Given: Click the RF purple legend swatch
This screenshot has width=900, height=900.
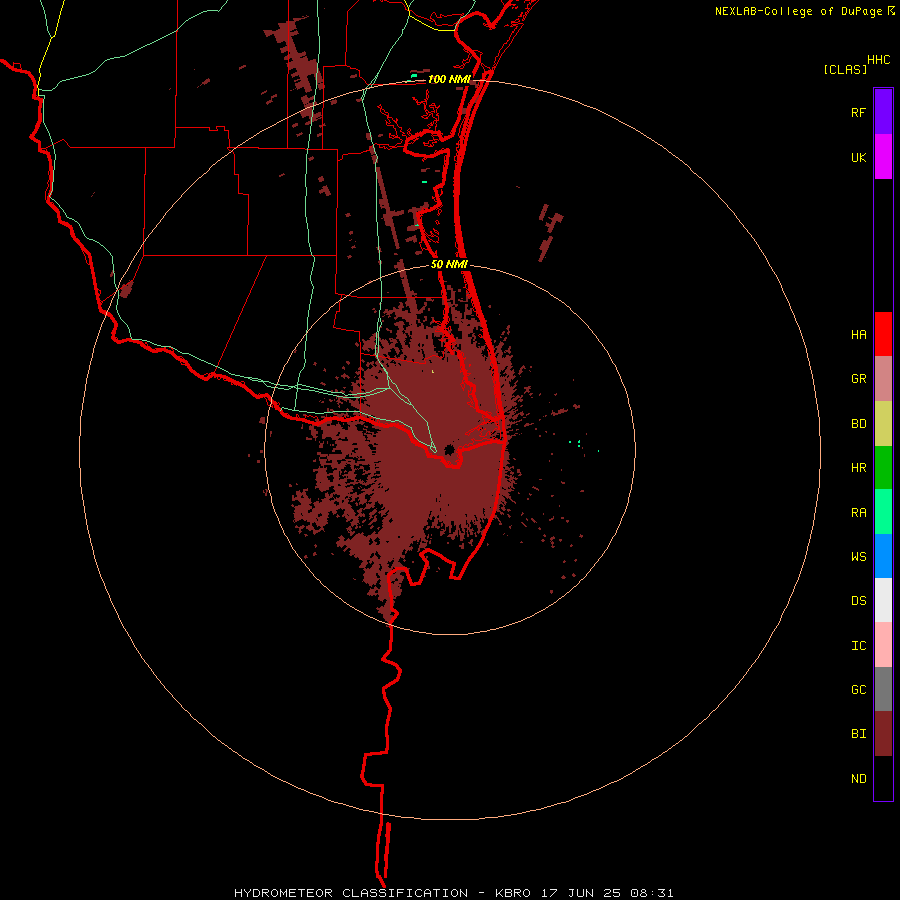Looking at the screenshot, I should [883, 111].
